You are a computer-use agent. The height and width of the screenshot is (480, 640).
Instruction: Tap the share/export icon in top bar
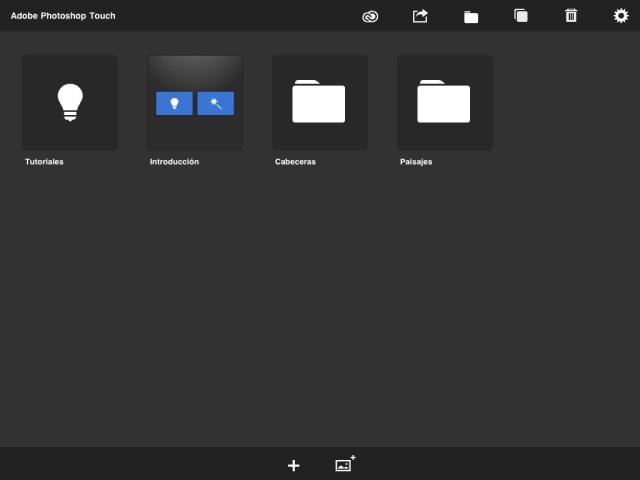tap(420, 16)
